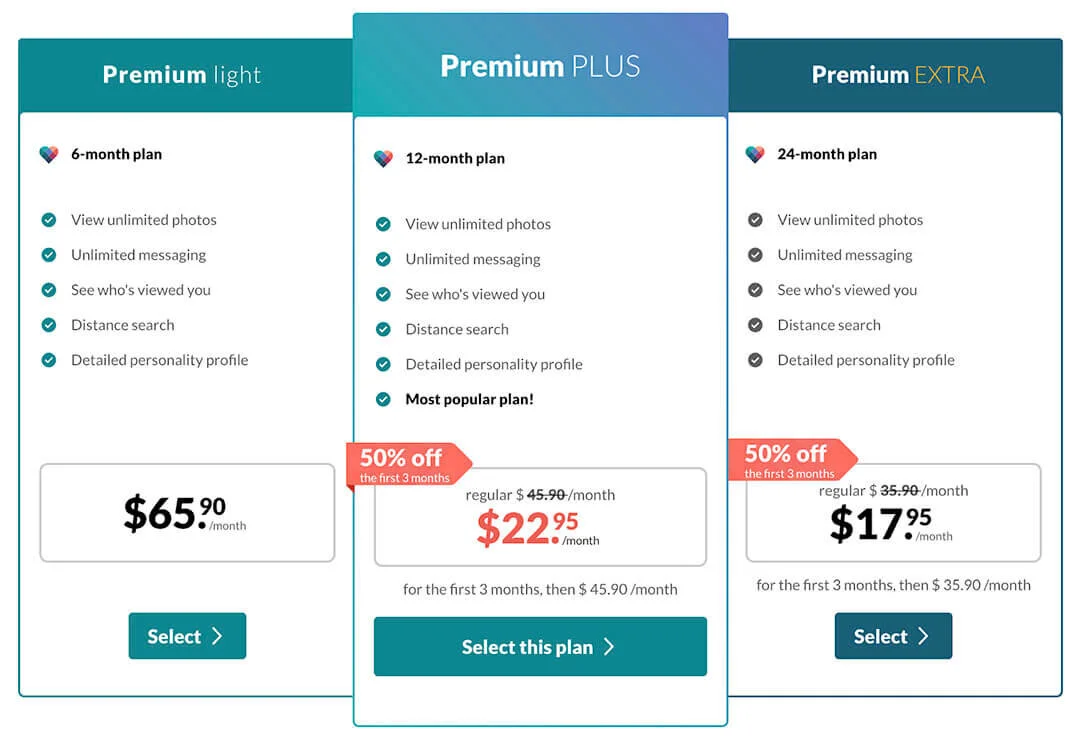The width and height of the screenshot is (1080, 741).
Task: Click gray check beside Unlimited messaging in Premium EXTRA
Action: (x=756, y=255)
